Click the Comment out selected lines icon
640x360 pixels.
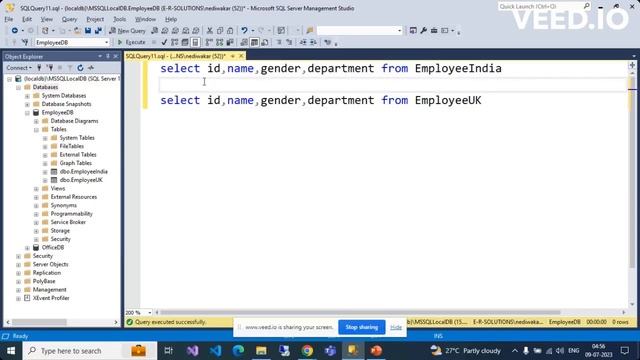pyautogui.click(x=279, y=42)
